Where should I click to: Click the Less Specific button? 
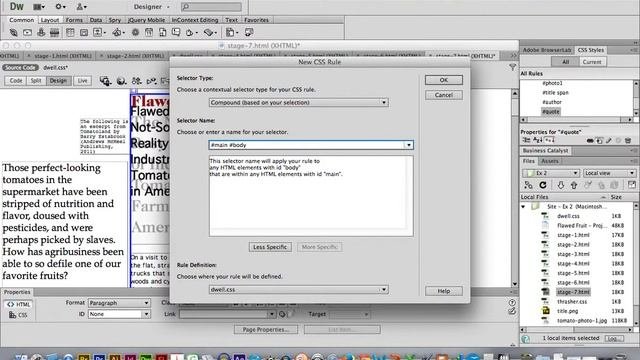(270, 247)
